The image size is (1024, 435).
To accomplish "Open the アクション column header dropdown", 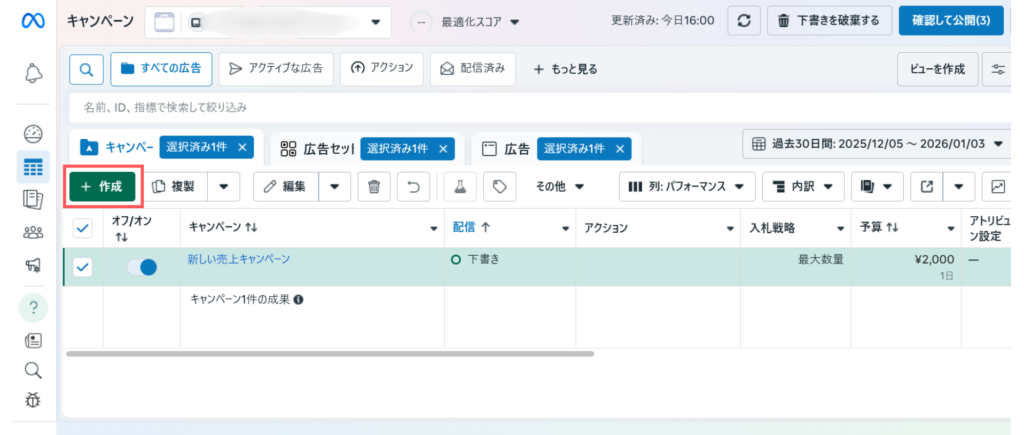I will coord(730,229).
